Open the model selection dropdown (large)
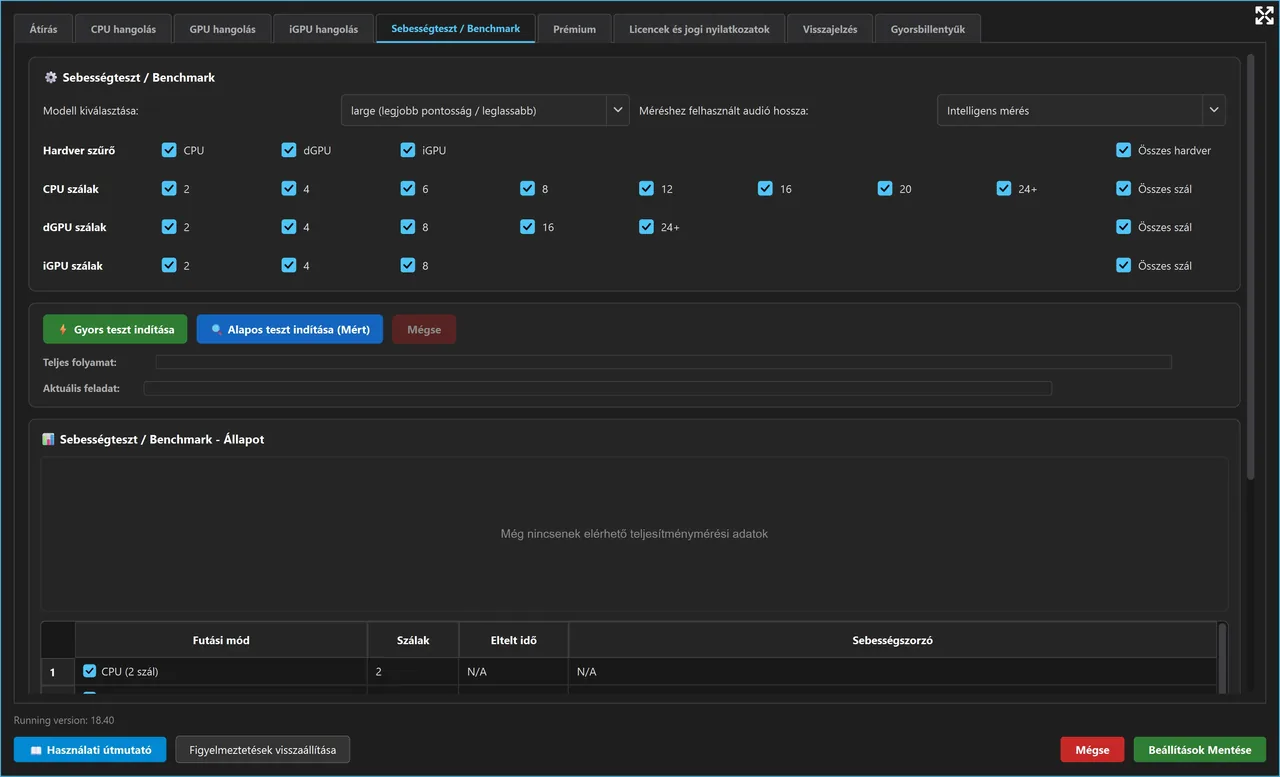The height and width of the screenshot is (777, 1280). [485, 110]
